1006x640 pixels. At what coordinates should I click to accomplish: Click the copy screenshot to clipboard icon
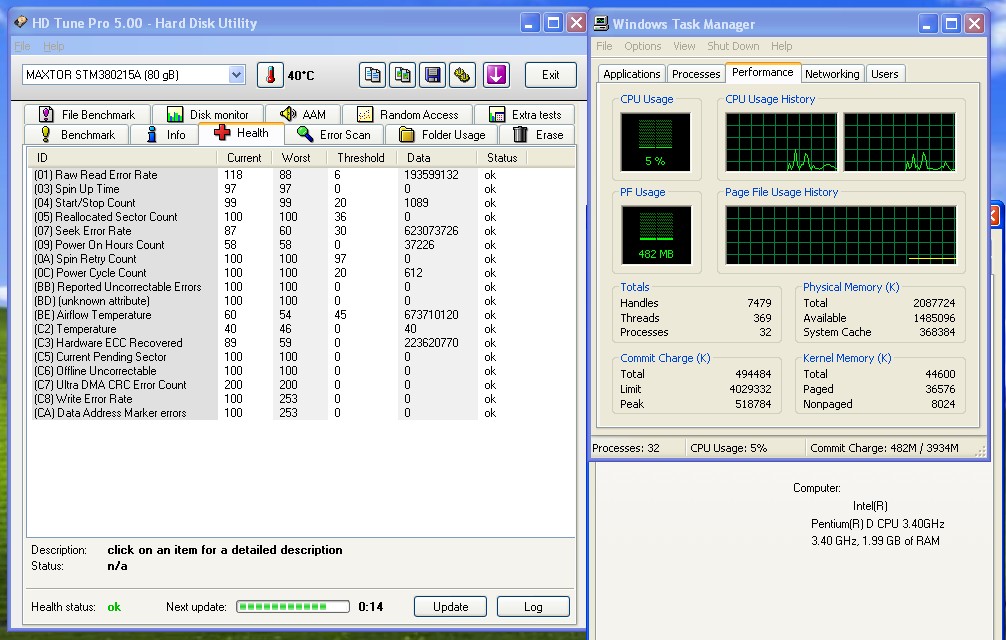coord(402,74)
